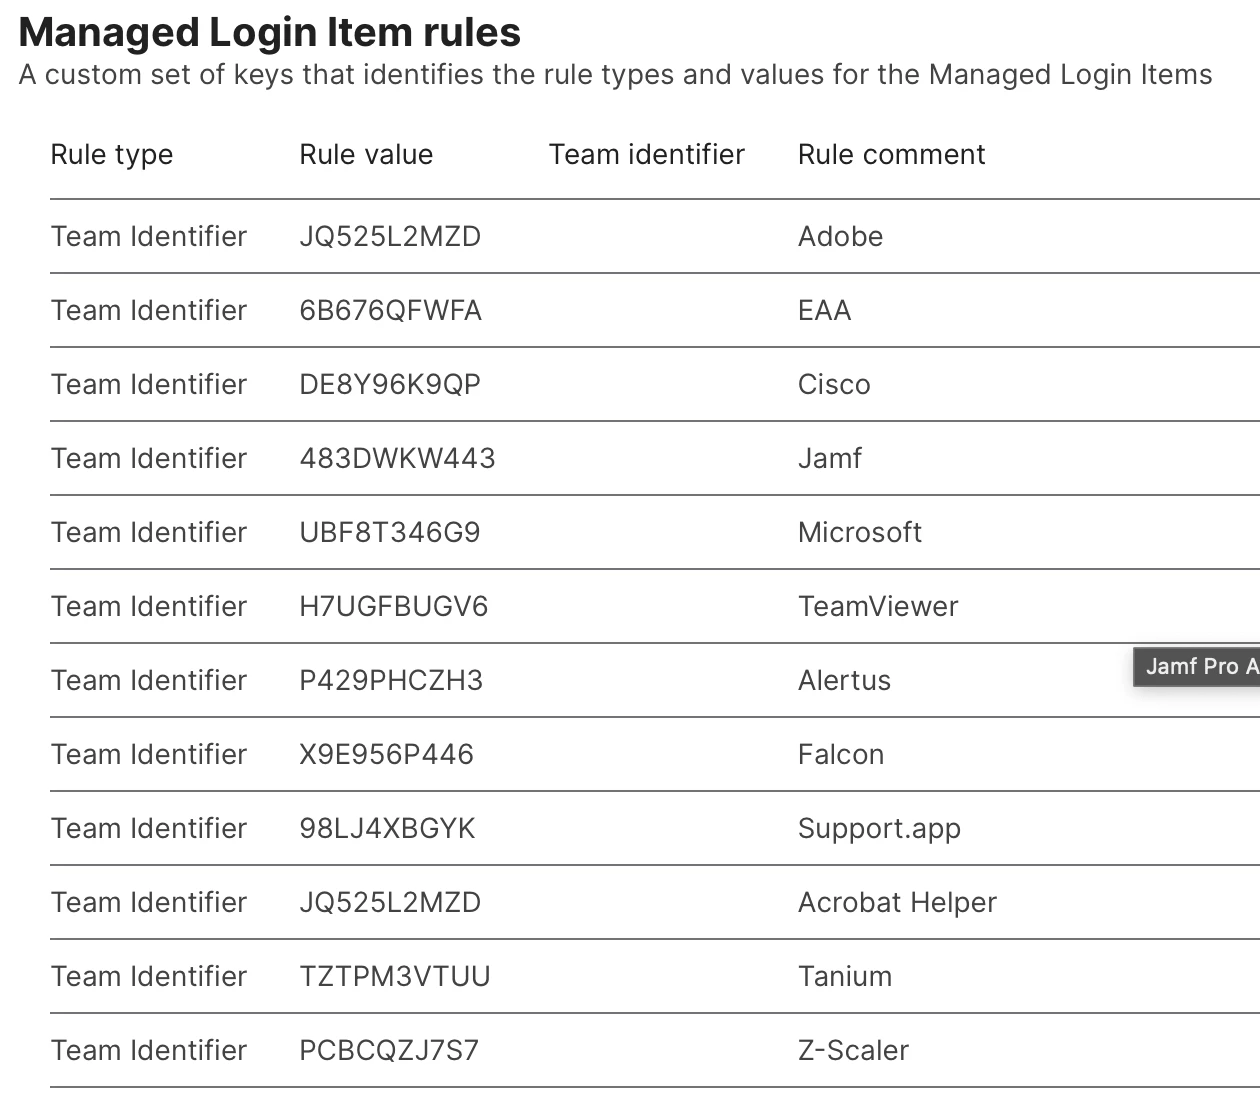Select rule value 483DWKW443
This screenshot has width=1260, height=1110.
pyautogui.click(x=397, y=458)
